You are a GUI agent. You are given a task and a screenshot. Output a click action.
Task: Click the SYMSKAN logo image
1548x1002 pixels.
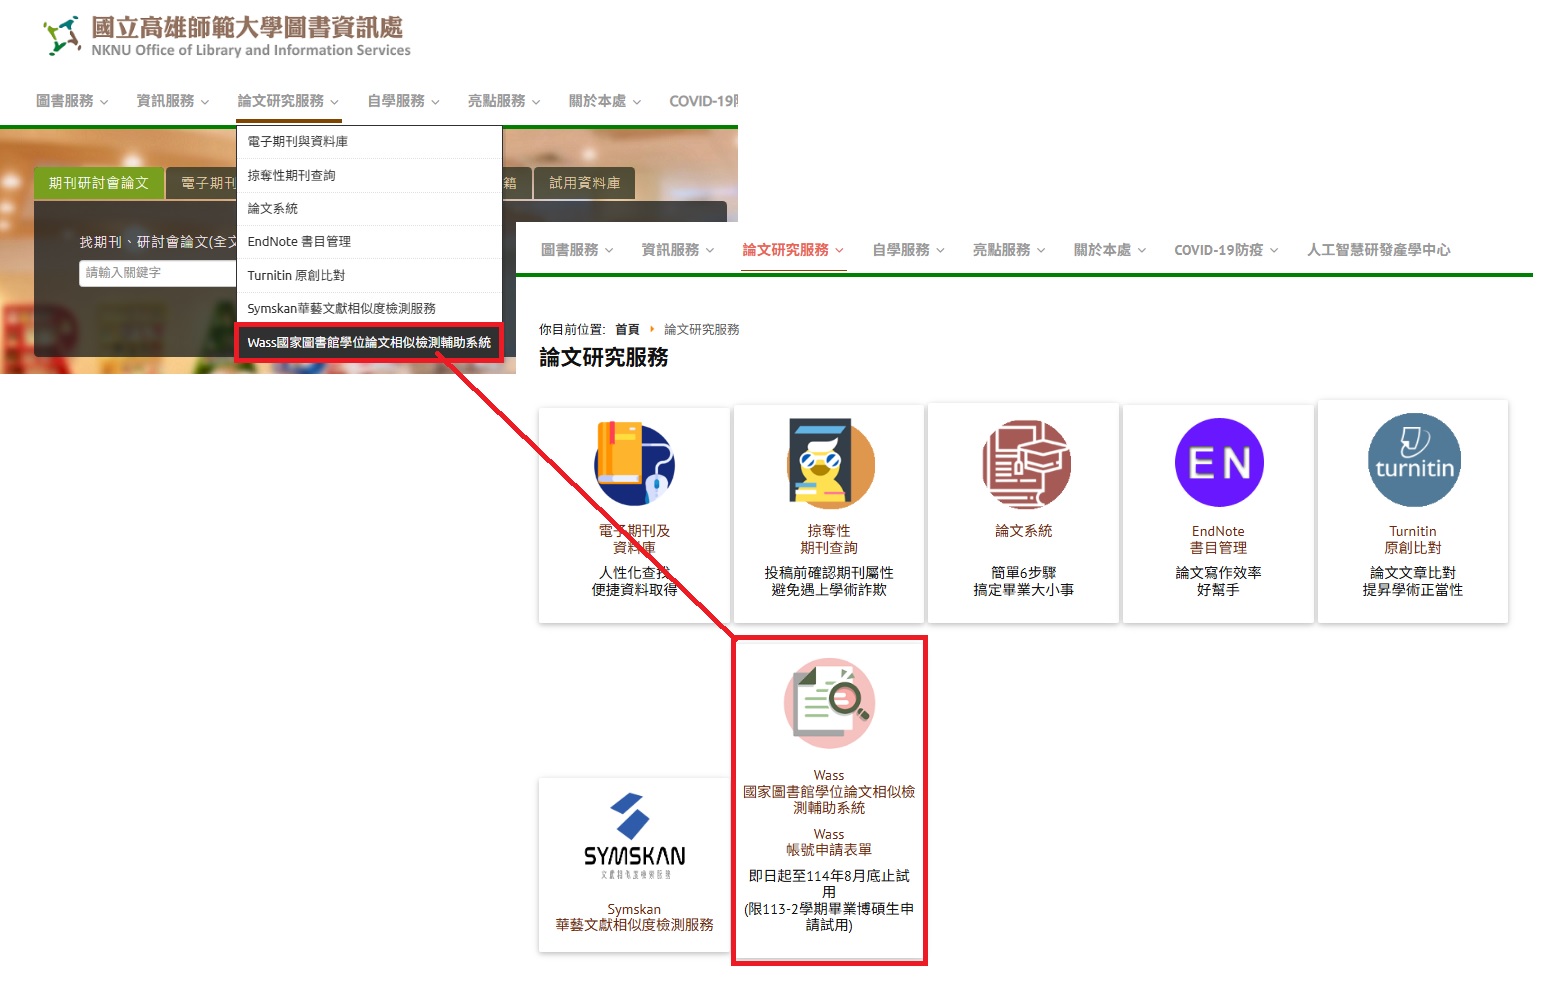(634, 837)
